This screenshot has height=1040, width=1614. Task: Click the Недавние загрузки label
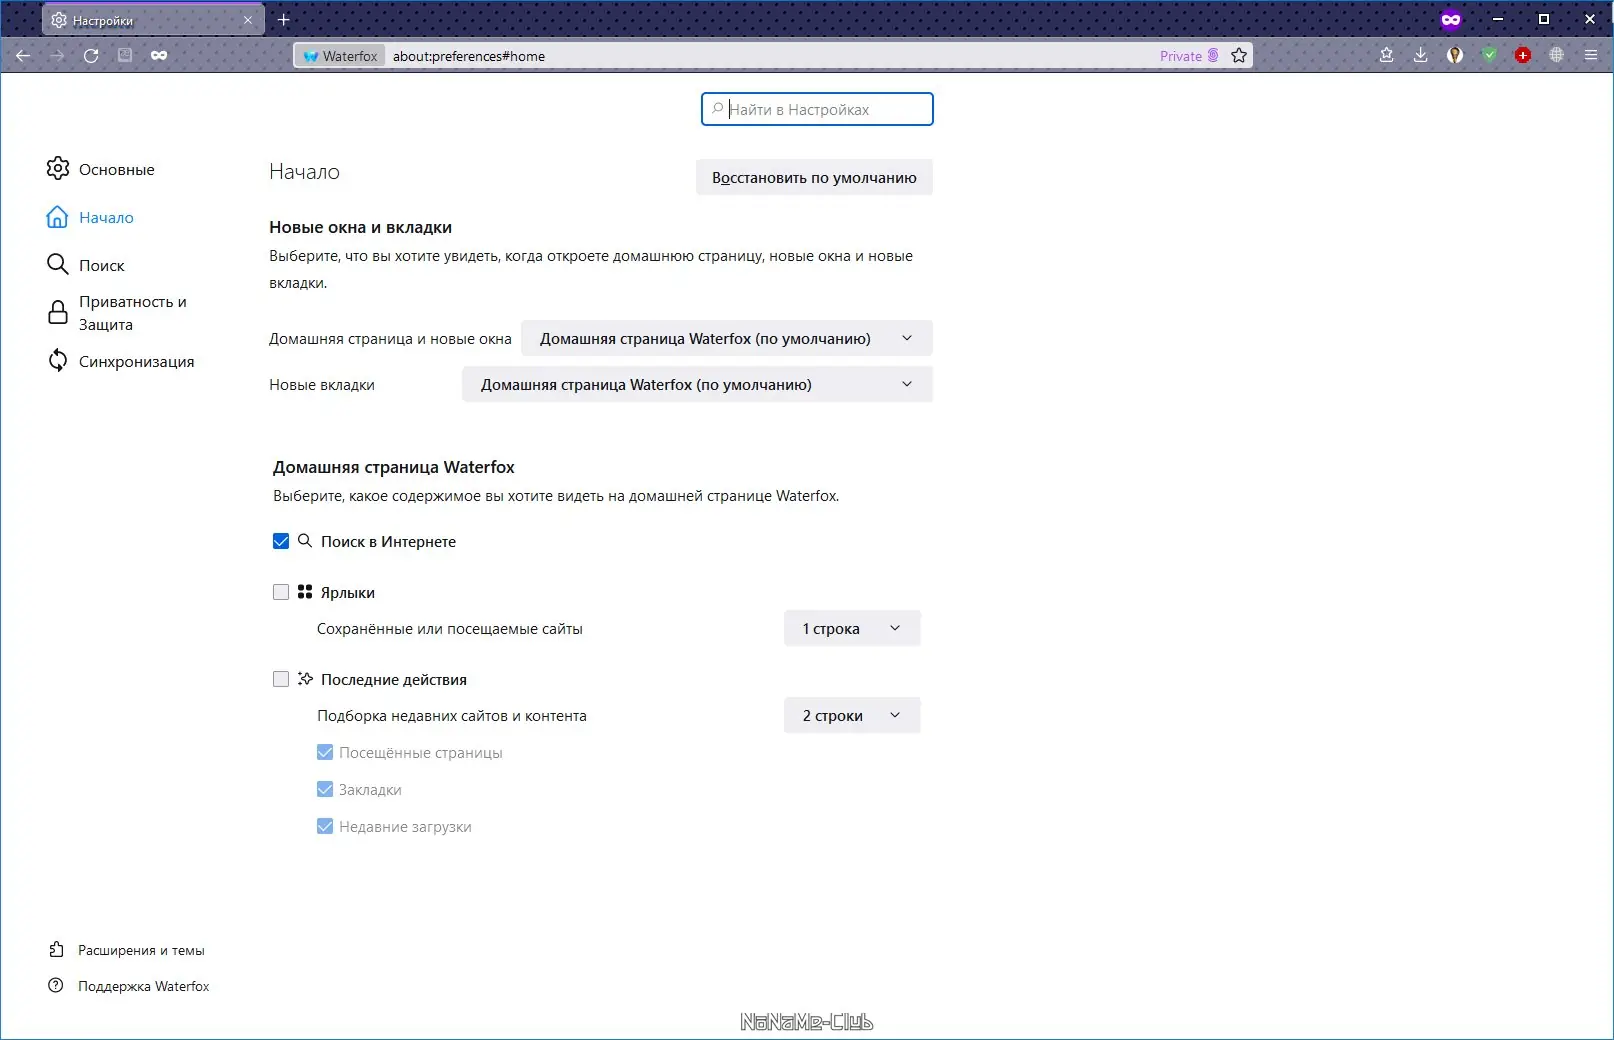(x=405, y=826)
